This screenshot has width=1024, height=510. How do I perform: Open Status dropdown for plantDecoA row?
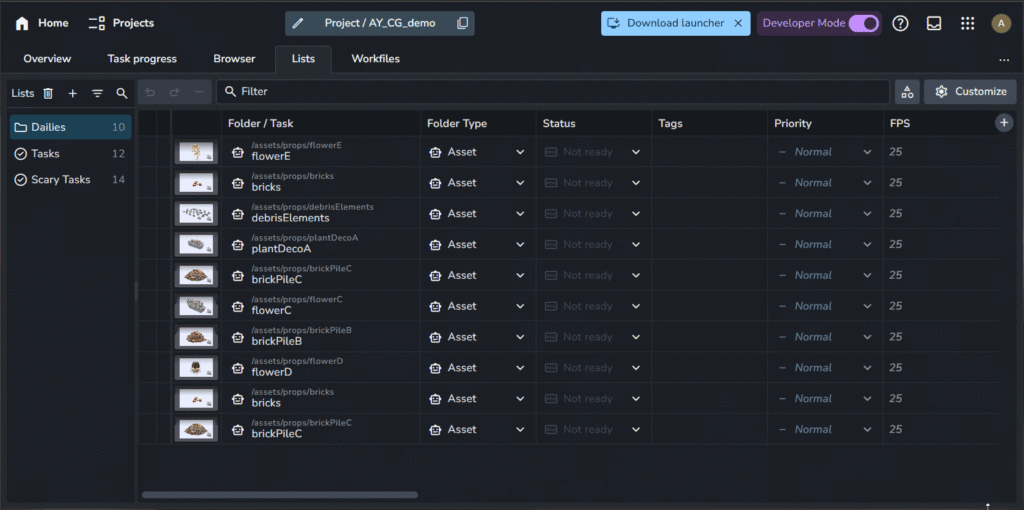[594, 244]
